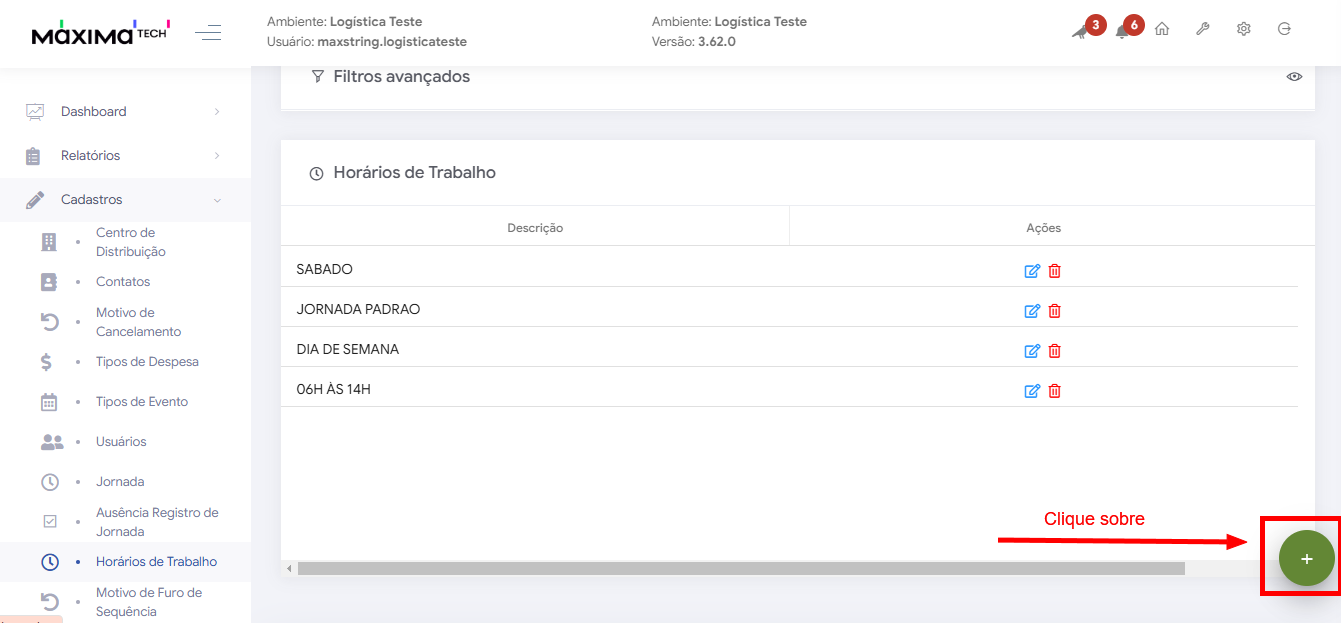Toggle the sidebar hamburger menu

208,34
